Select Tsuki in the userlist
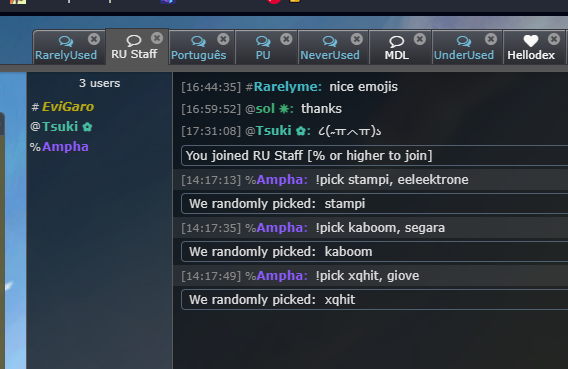This screenshot has height=369, width=568. 60,127
